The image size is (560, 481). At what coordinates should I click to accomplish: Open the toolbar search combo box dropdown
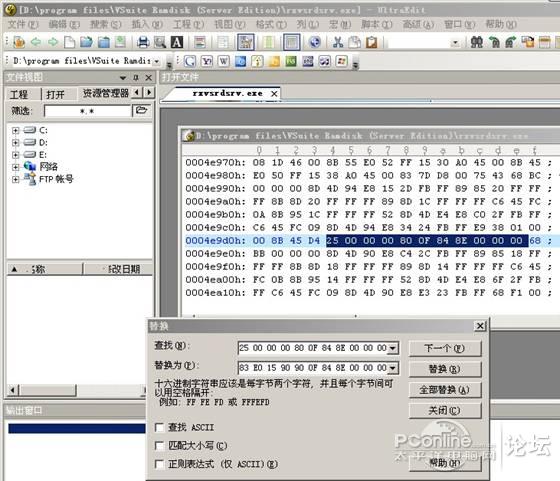coord(455,43)
